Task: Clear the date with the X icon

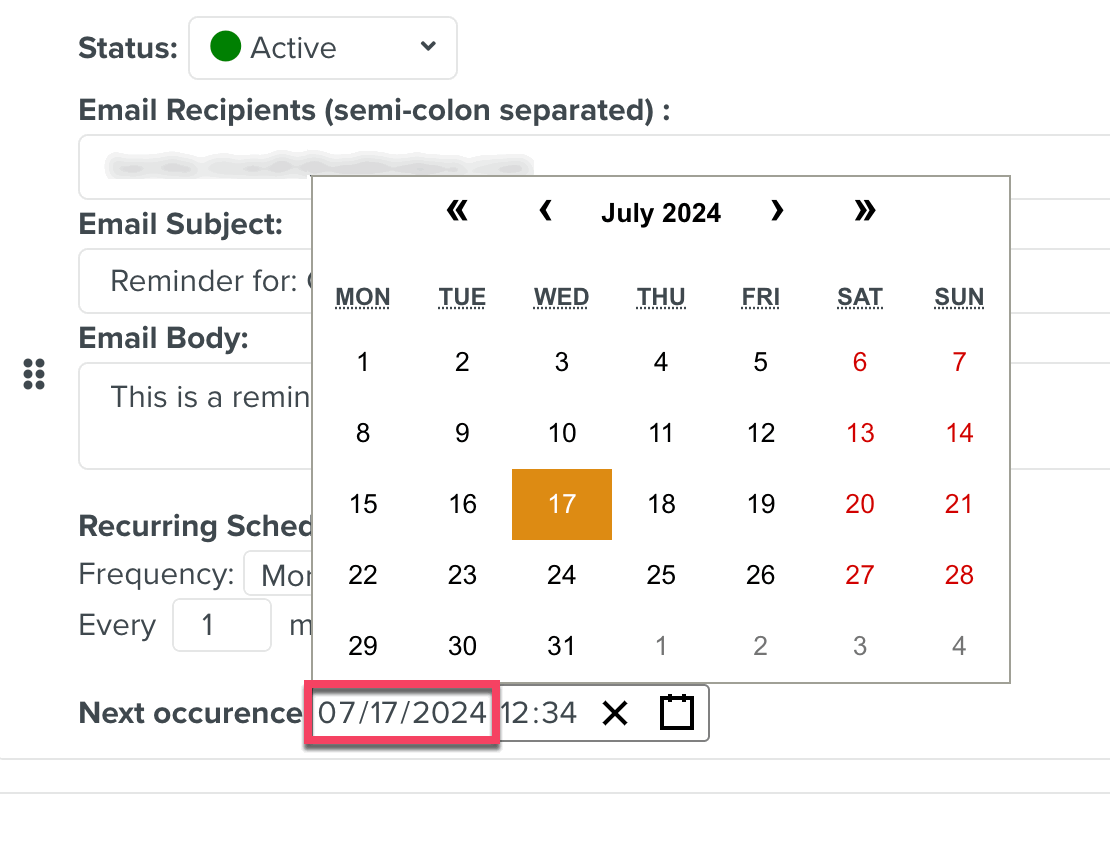Action: tap(615, 712)
